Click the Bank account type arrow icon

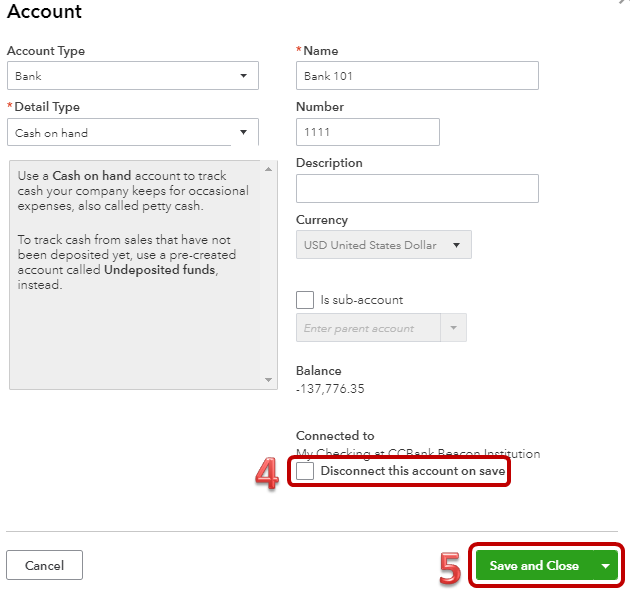(244, 76)
